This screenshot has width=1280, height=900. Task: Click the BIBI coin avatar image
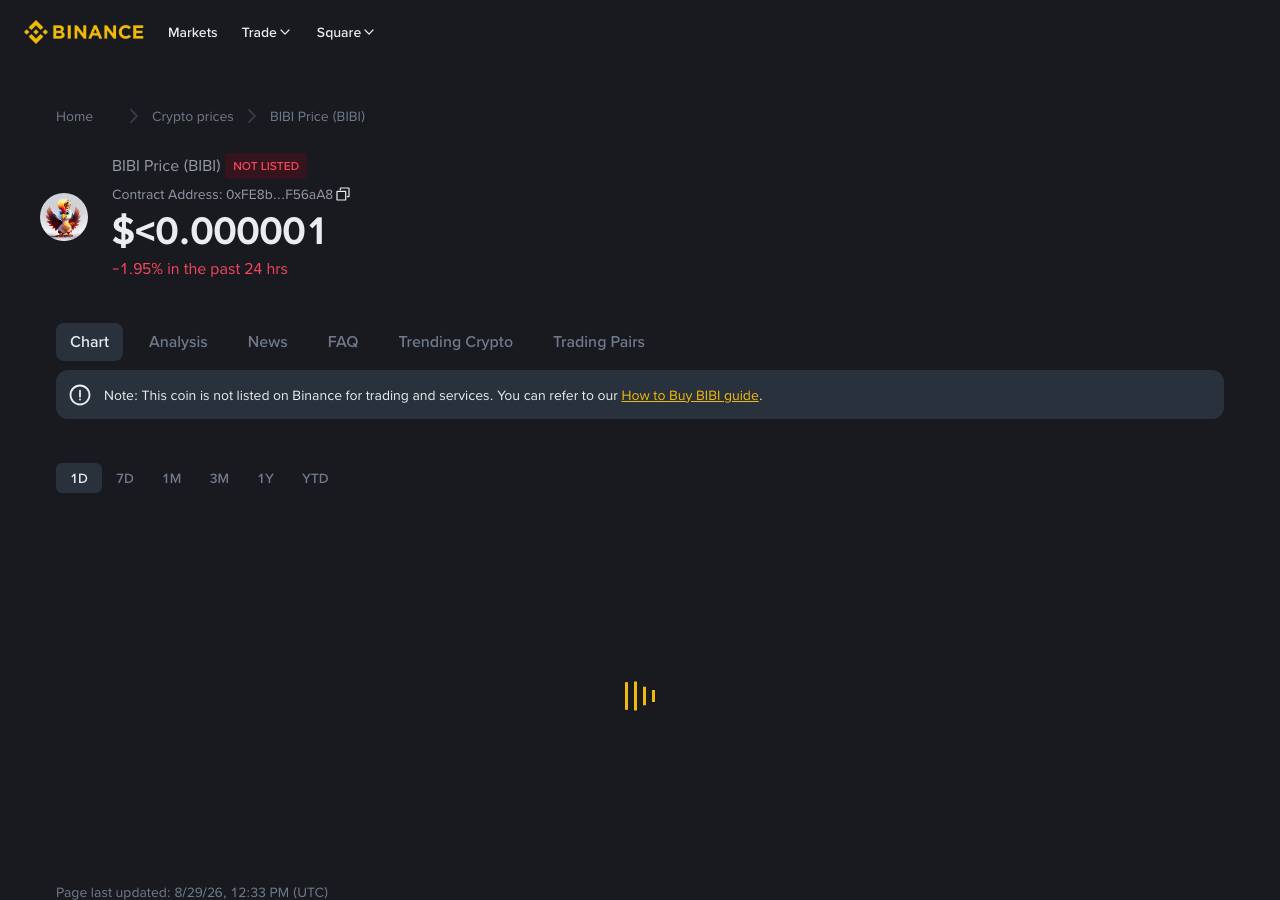coord(64,217)
